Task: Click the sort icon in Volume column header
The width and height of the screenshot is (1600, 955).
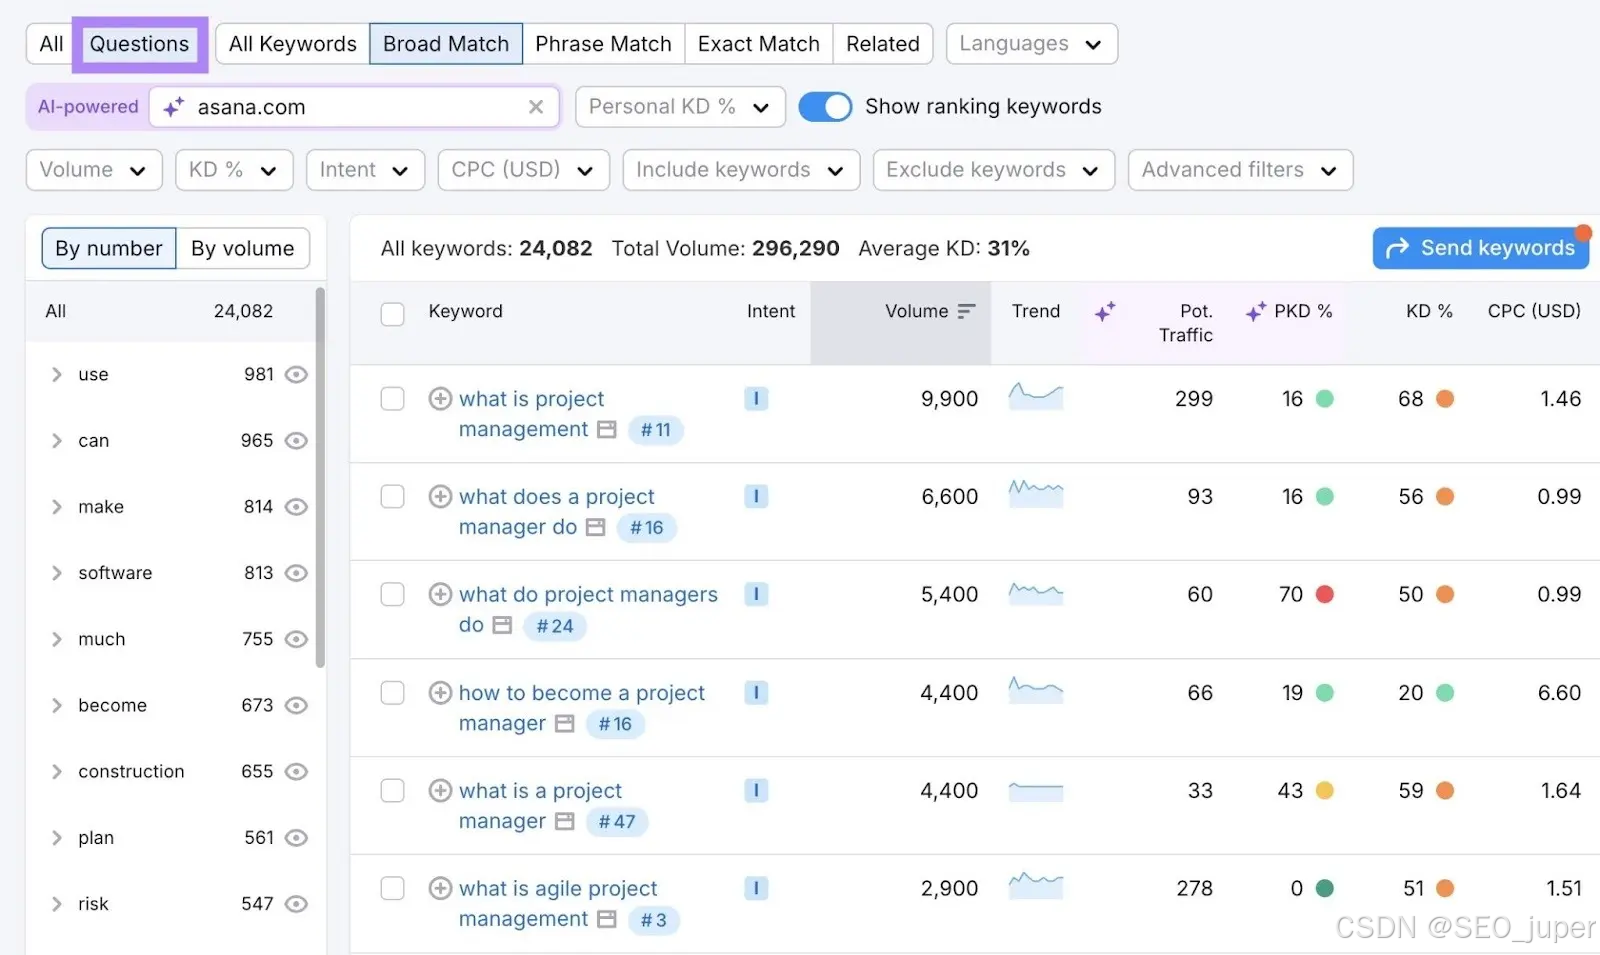Action: coord(966,311)
